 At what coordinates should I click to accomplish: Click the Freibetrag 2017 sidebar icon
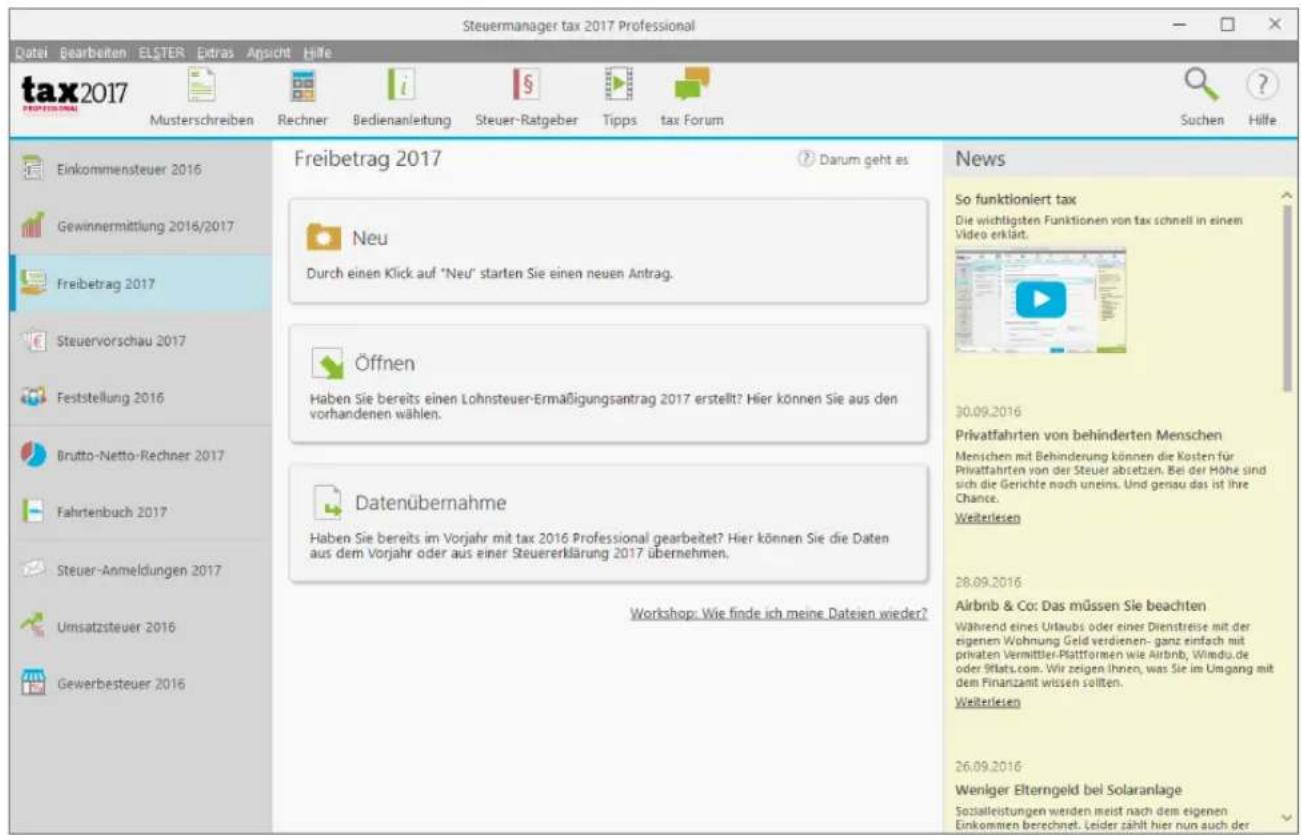click(x=33, y=283)
